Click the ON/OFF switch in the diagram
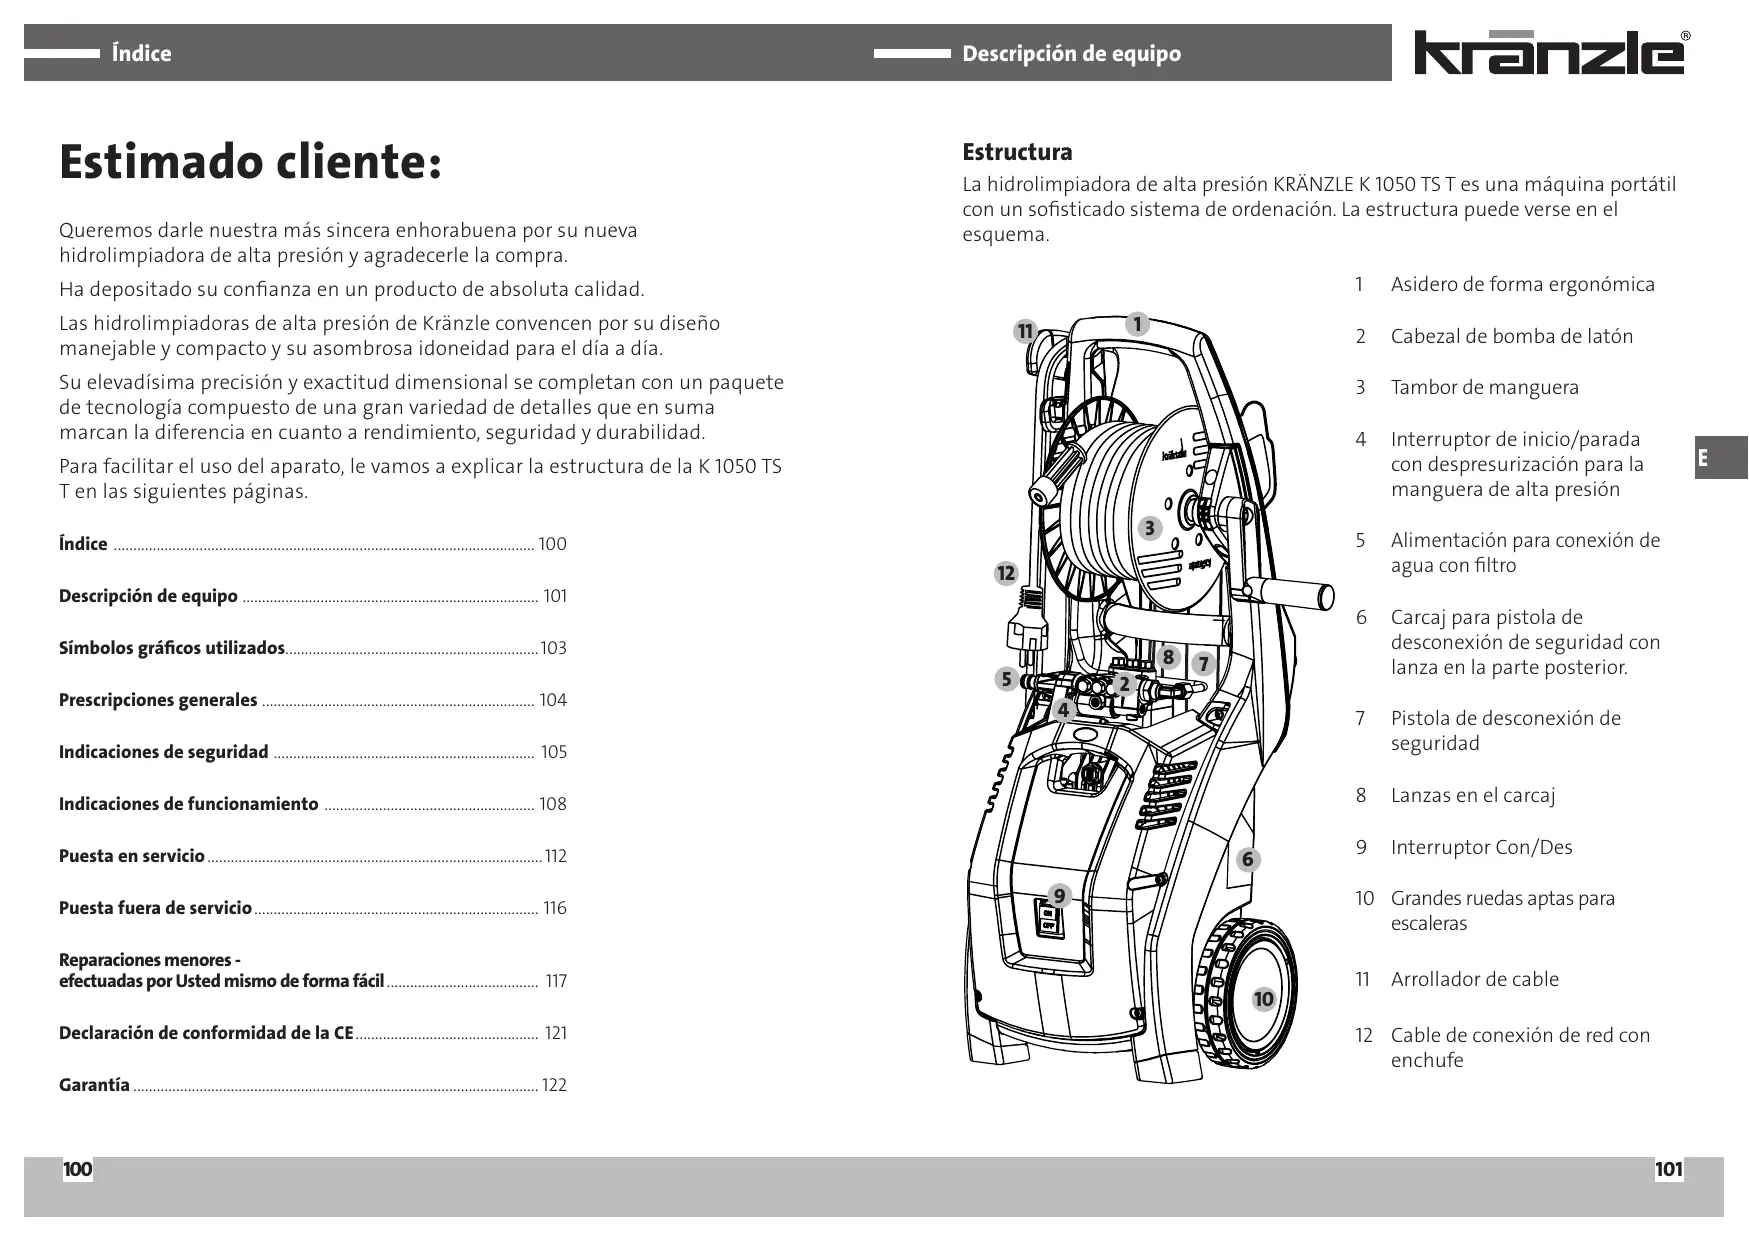This screenshot has height=1241, width=1749. pyautogui.click(x=1048, y=920)
